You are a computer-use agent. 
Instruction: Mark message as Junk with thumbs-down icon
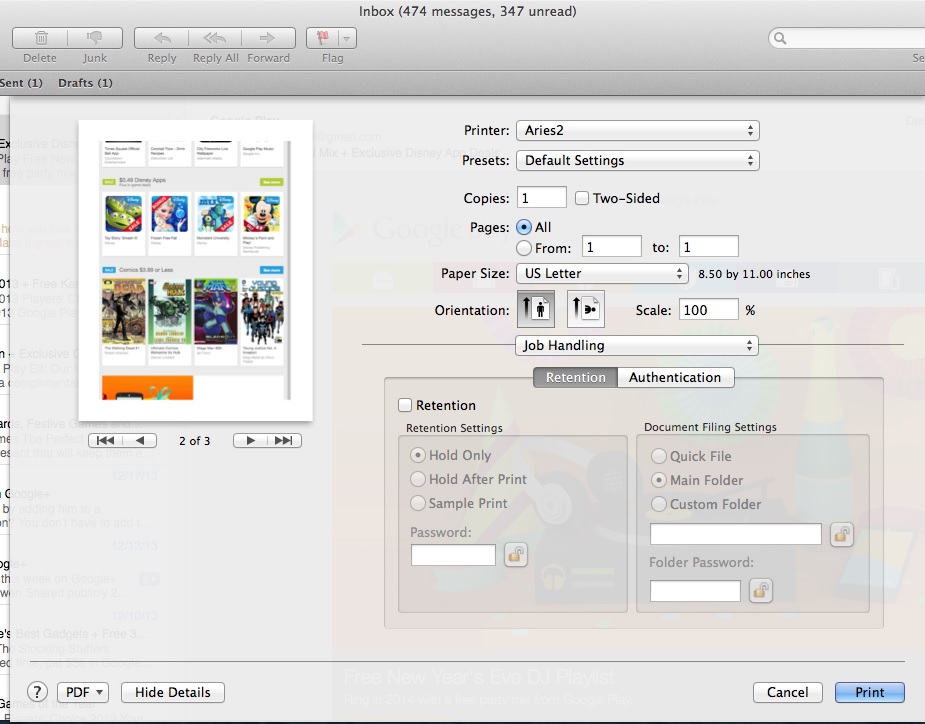point(94,38)
